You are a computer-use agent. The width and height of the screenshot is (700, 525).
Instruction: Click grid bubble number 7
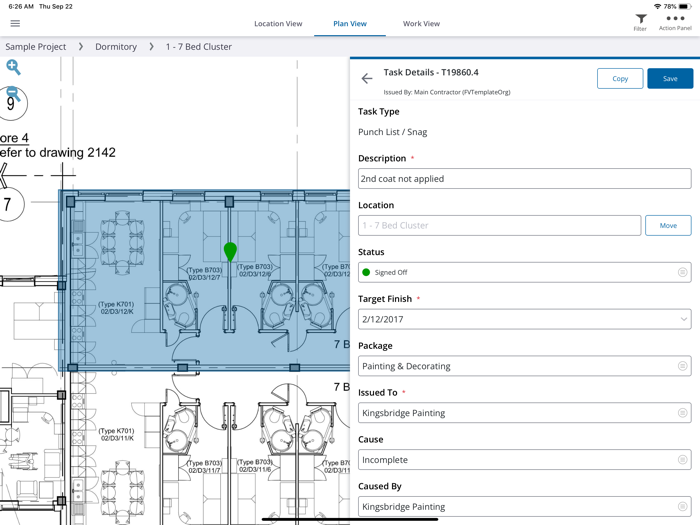pos(8,204)
